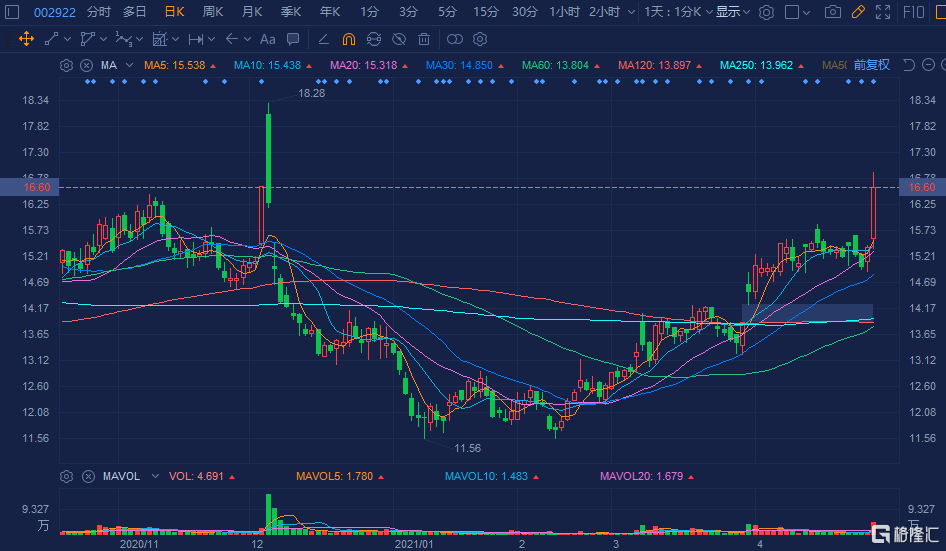This screenshot has height=551, width=946.
Task: Switch to 周K weekly chart
Action: coord(213,12)
